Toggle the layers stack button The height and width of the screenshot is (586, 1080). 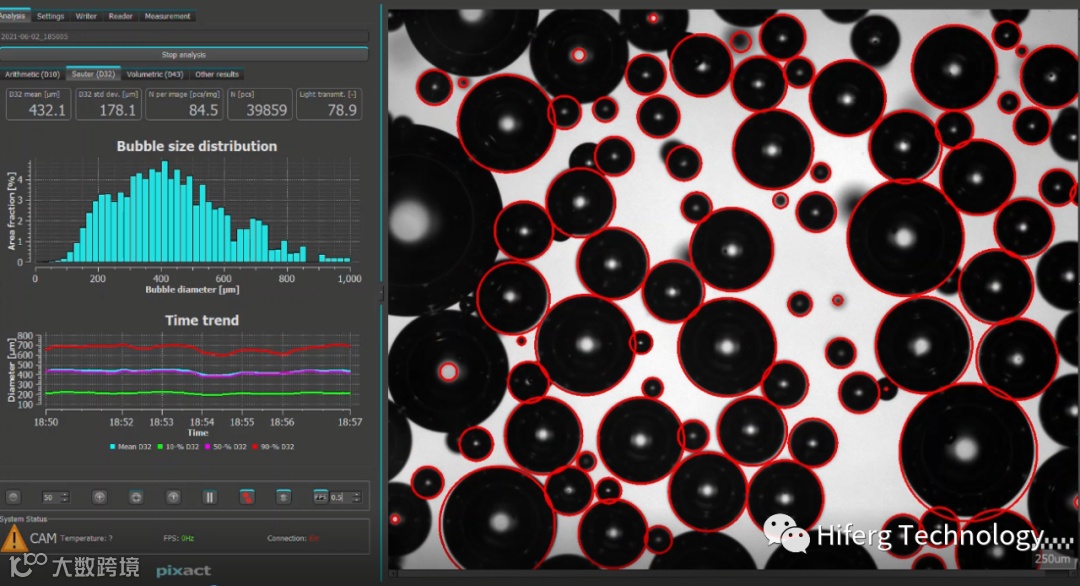coord(283,496)
